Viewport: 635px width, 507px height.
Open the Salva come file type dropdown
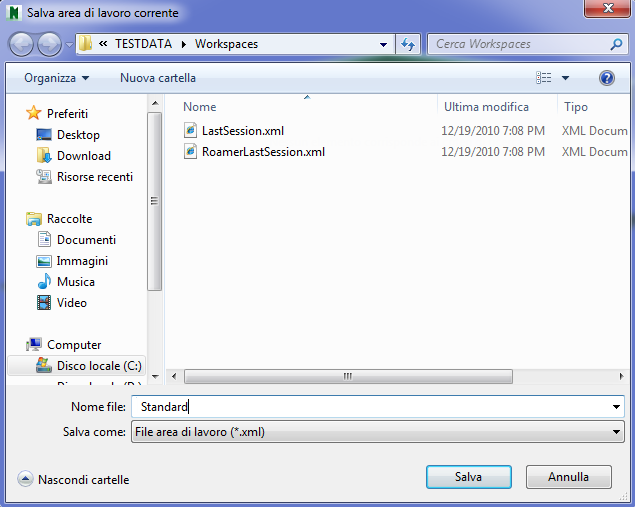(x=377, y=432)
